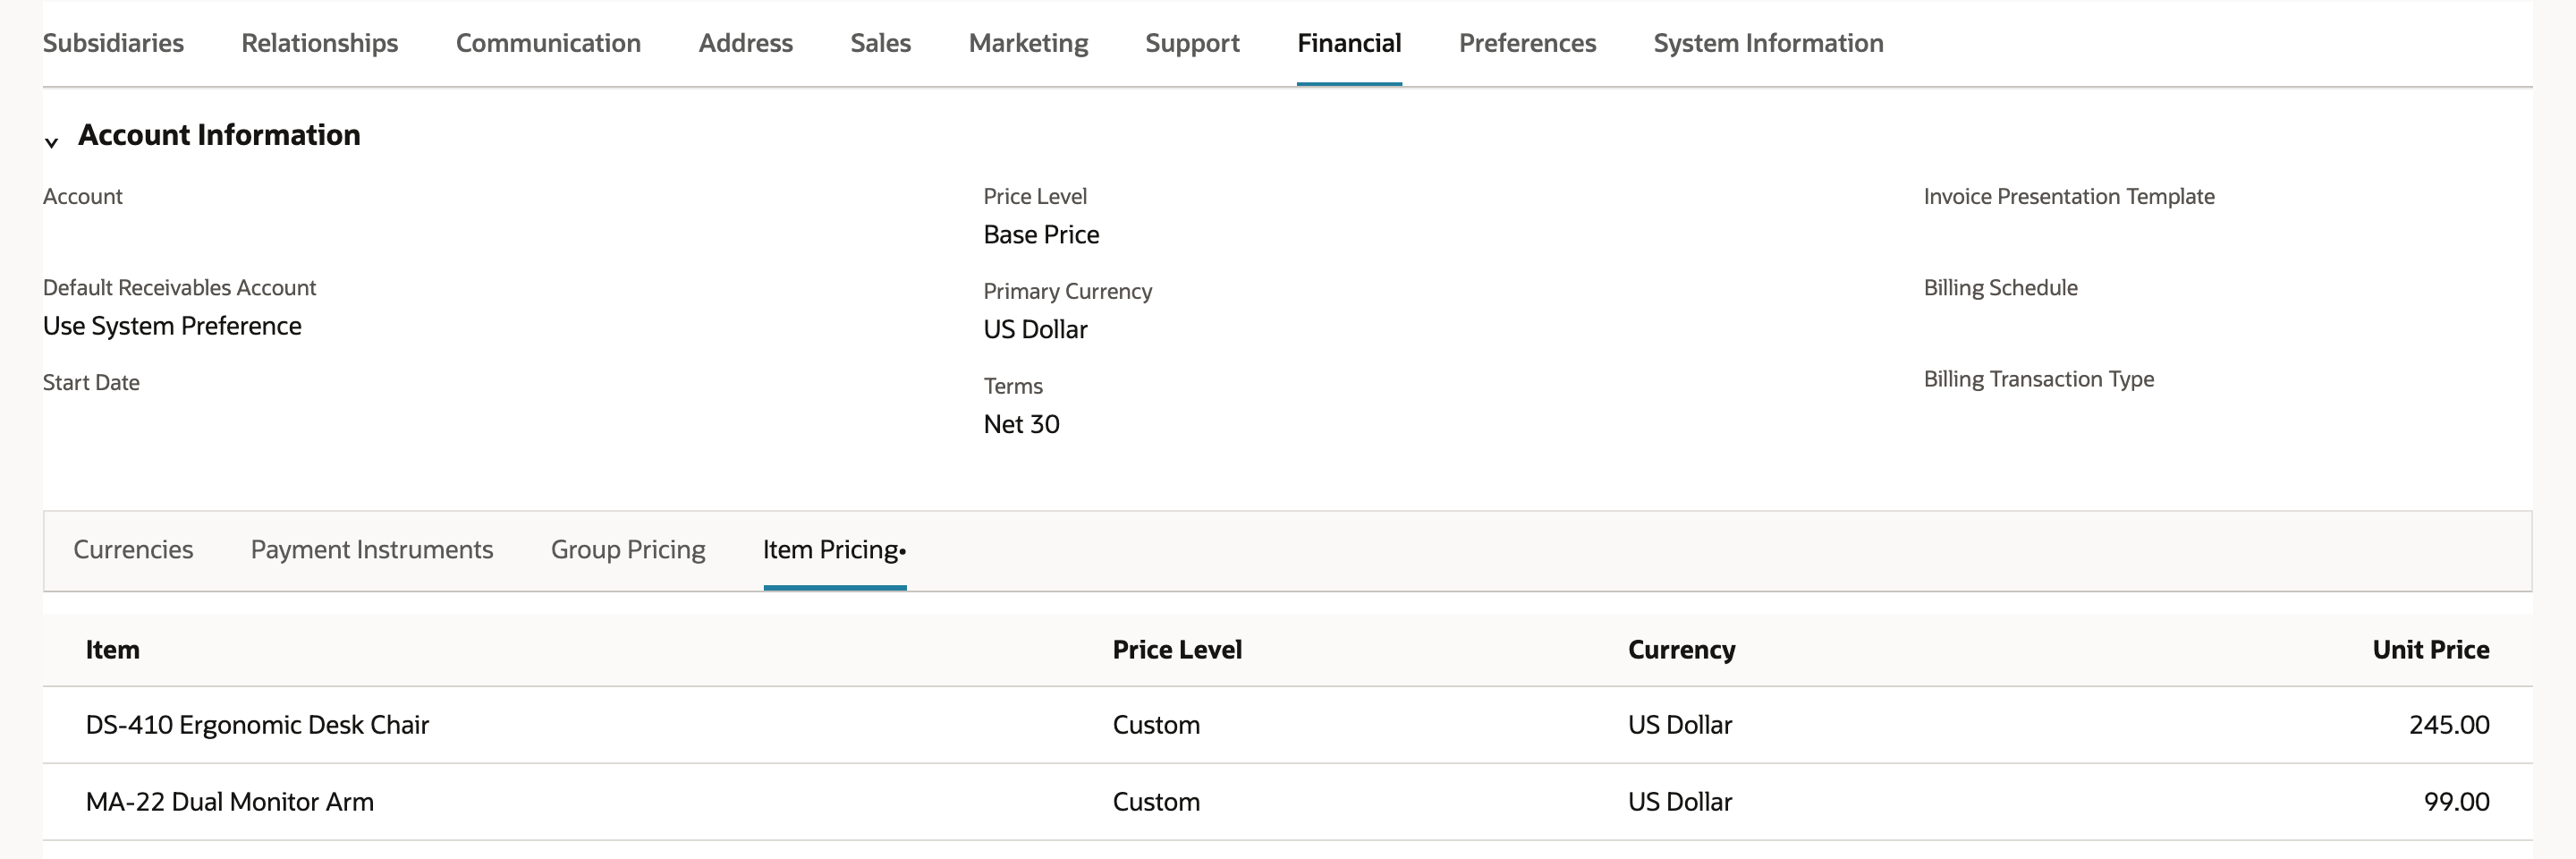Click the Account field label
The image size is (2576, 859).
pos(82,197)
